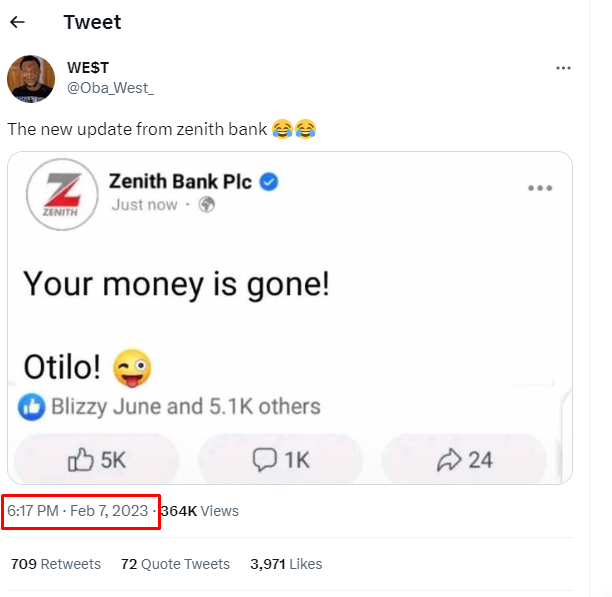Click the globe public-visibility icon
The image size is (612, 597).
[206, 204]
